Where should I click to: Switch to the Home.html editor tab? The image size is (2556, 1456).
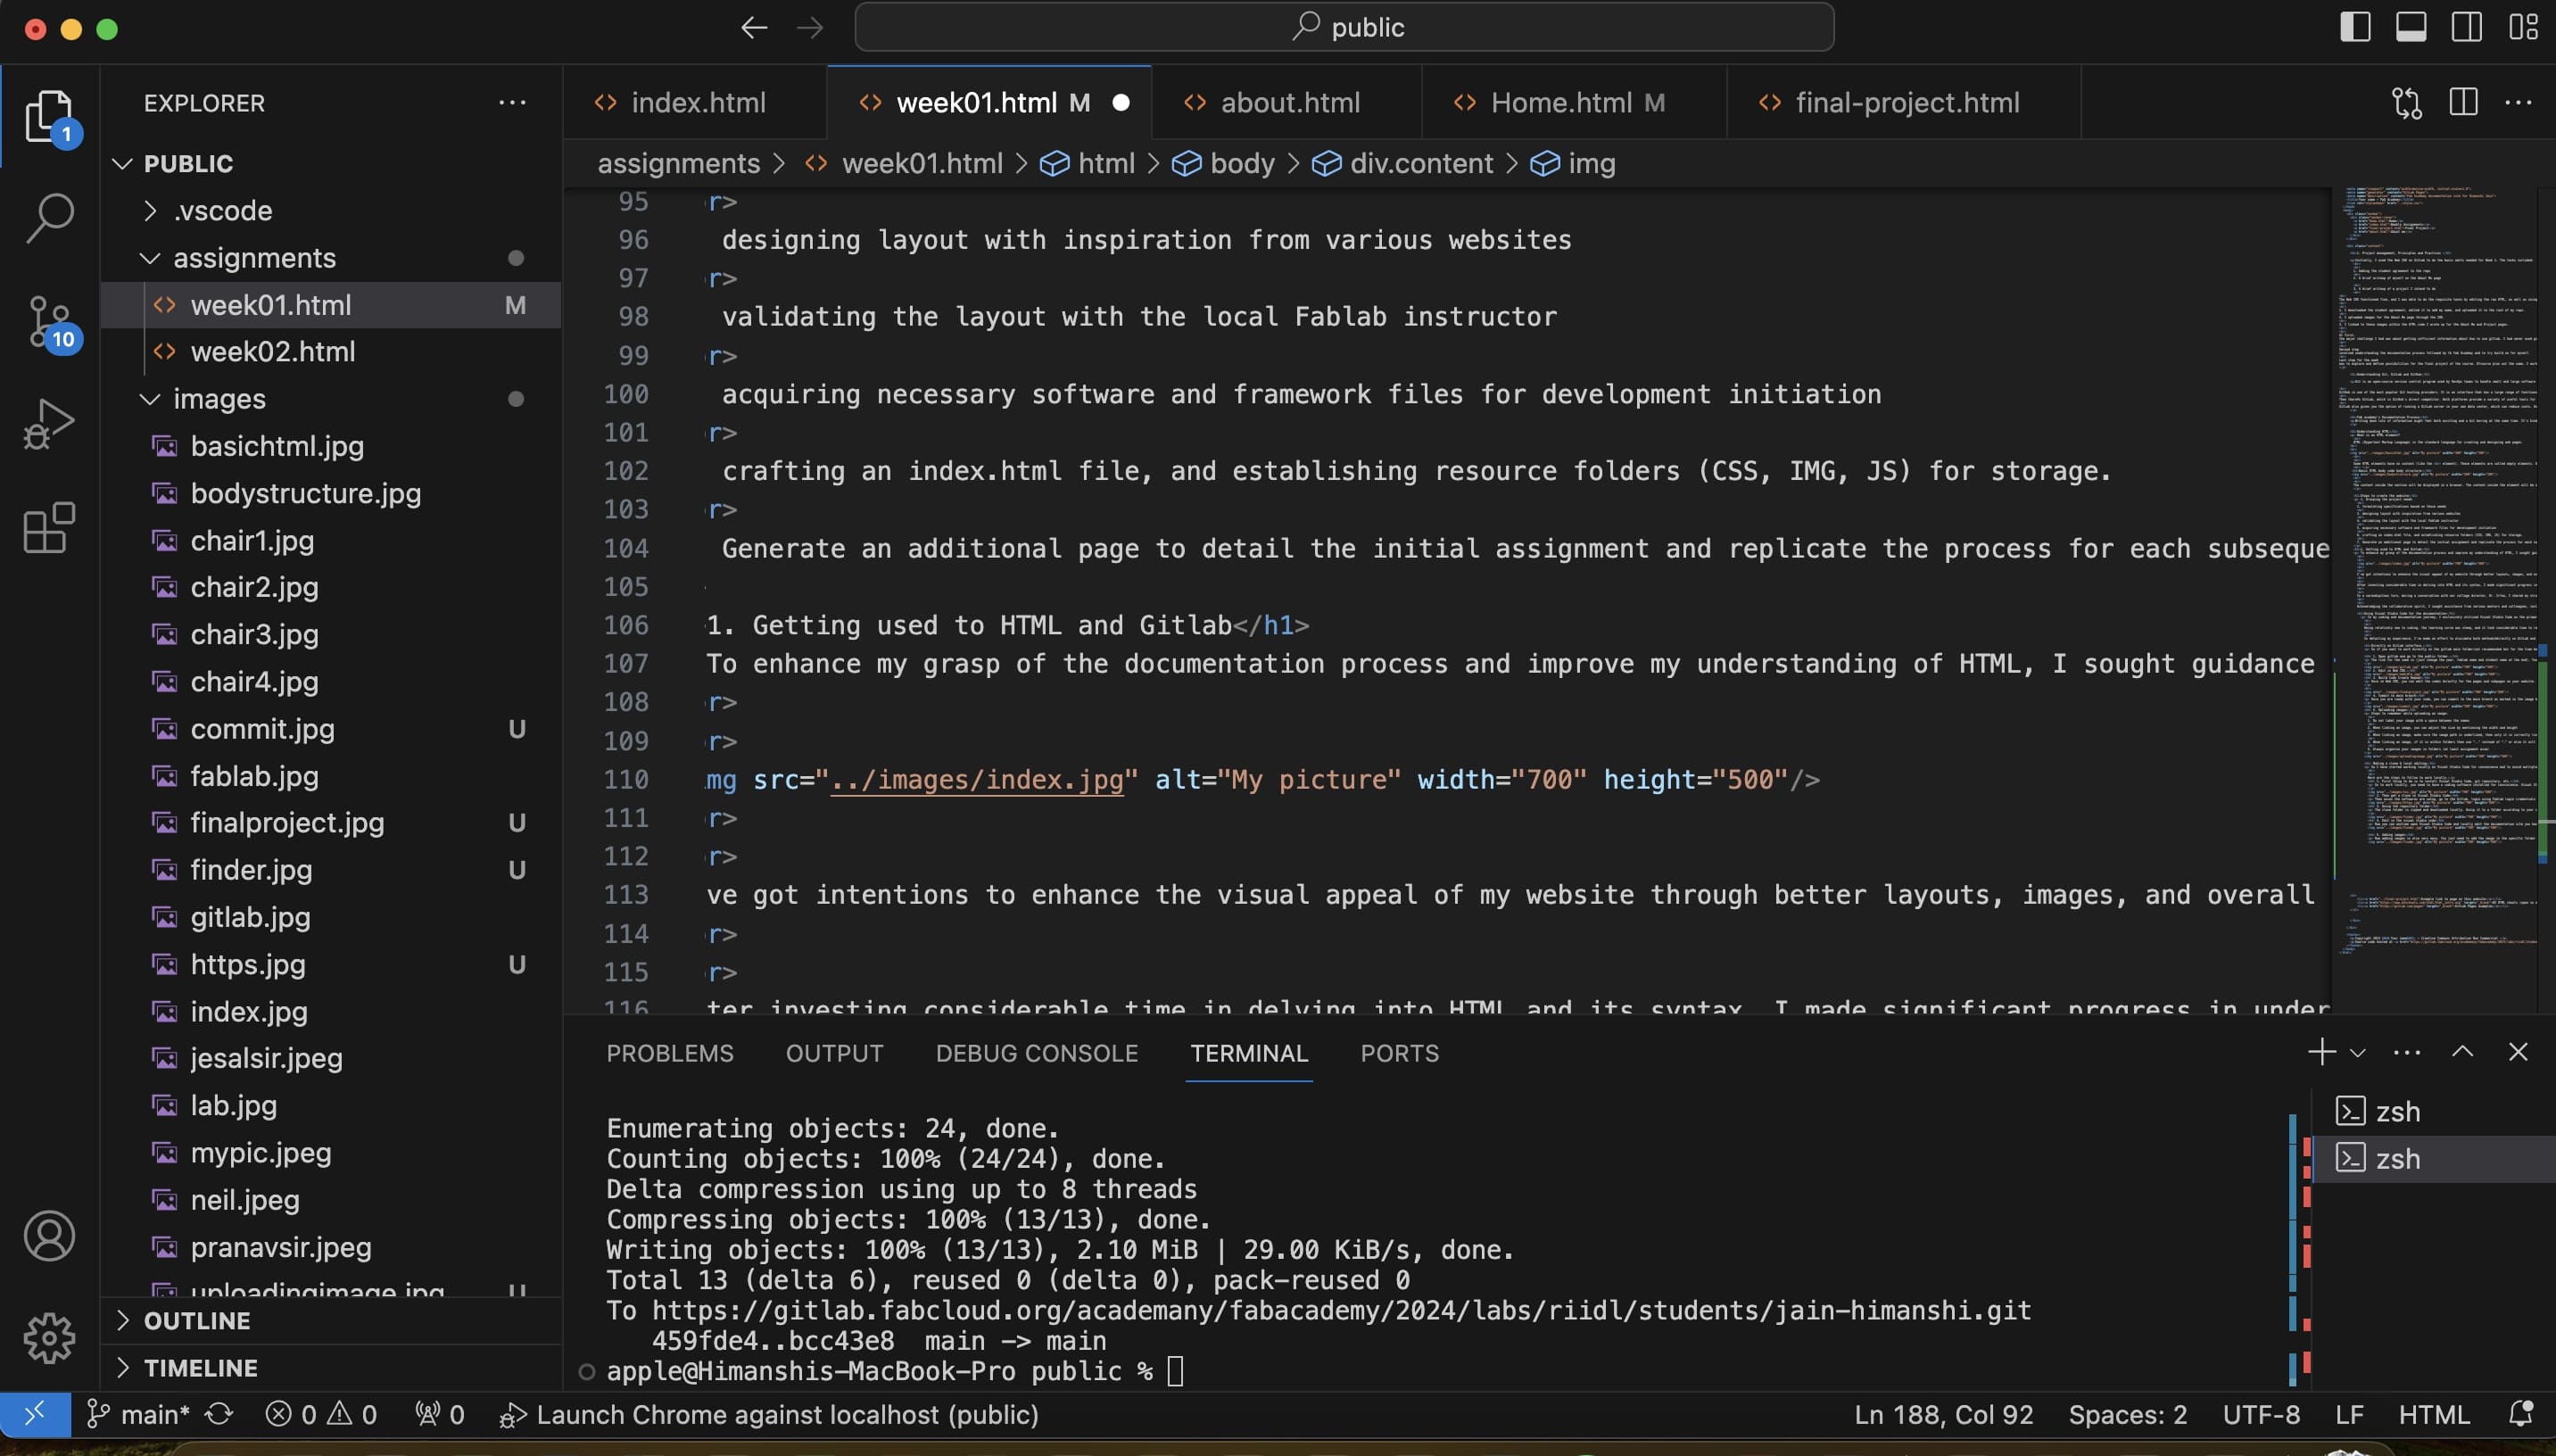(x=1575, y=102)
